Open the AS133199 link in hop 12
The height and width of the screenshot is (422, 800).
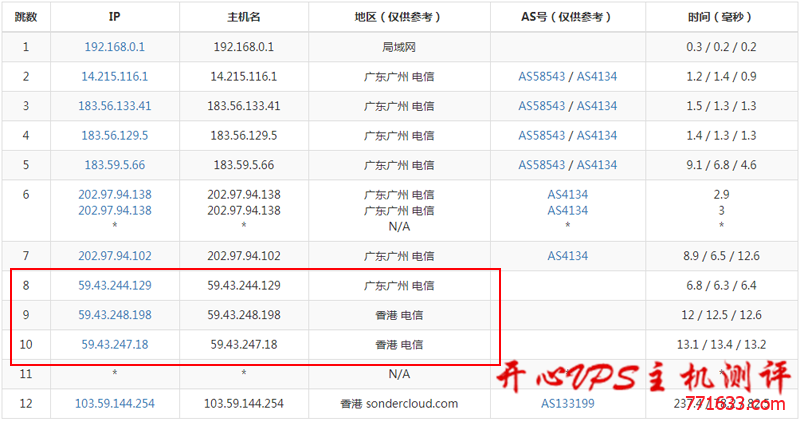tap(567, 404)
